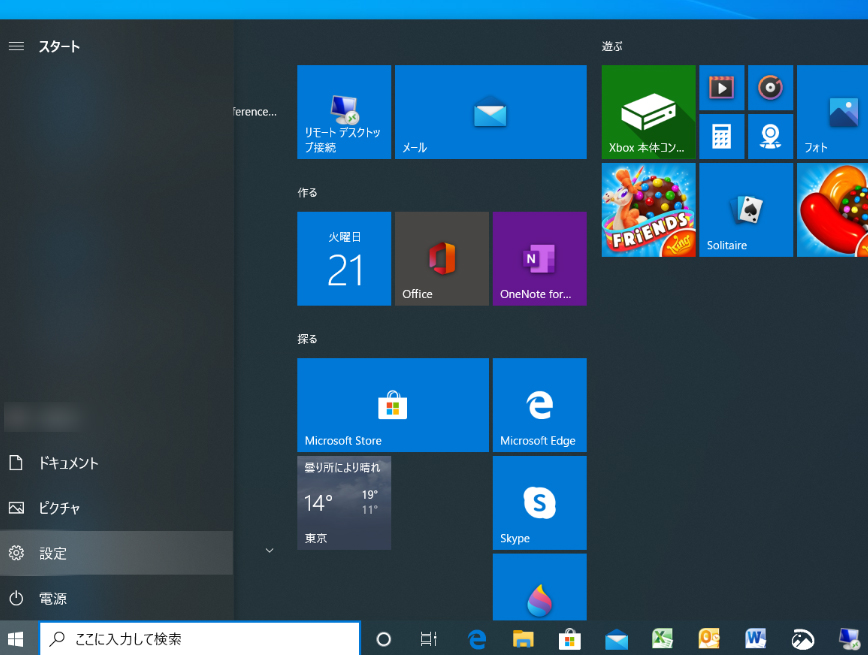Screen dimensions: 868x655
Task: Open the calendar tile showing 21
Action: [x=344, y=259]
